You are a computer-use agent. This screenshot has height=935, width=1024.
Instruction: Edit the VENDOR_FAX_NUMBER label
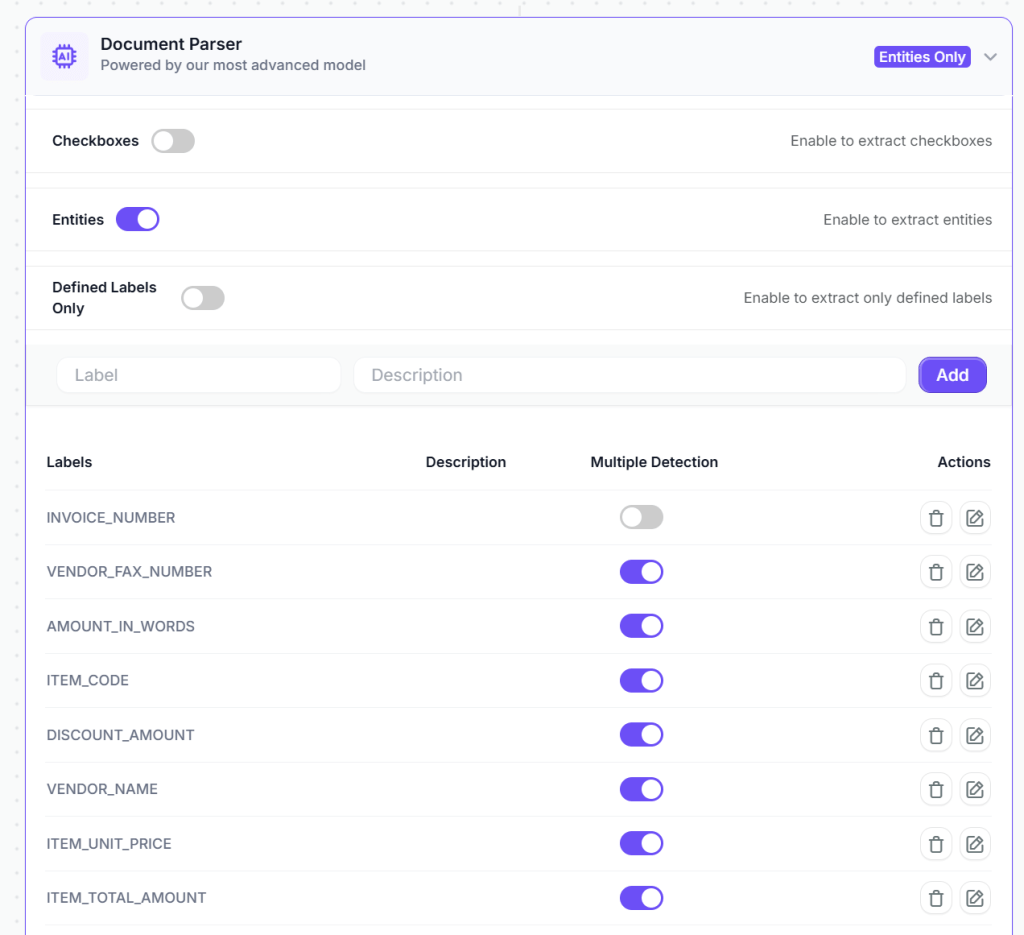[975, 572]
